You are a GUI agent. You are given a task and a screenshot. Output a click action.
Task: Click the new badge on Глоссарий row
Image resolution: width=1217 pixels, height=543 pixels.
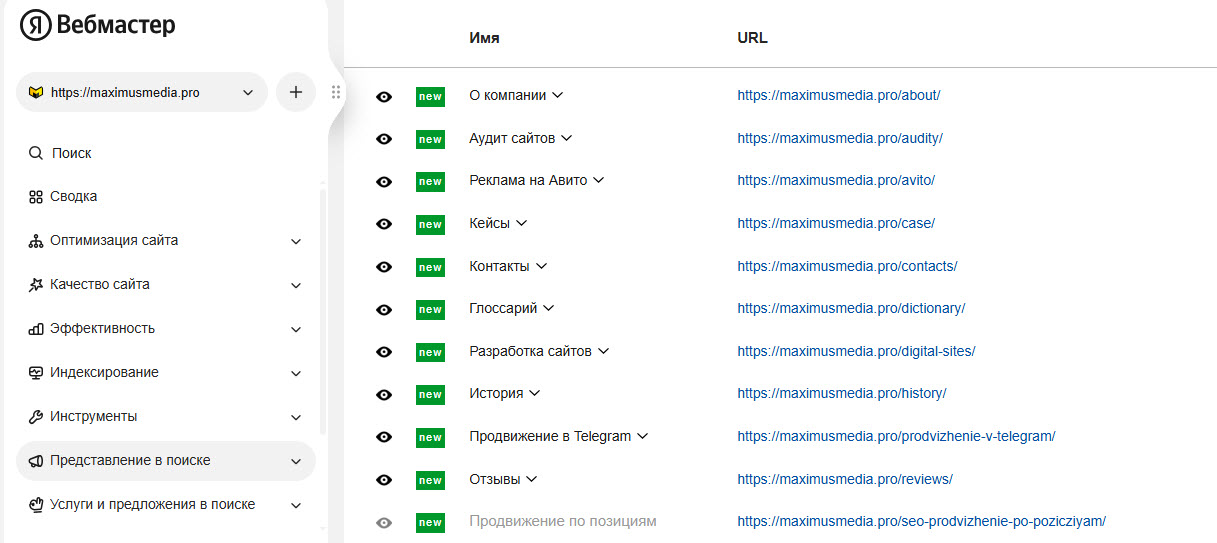click(430, 309)
